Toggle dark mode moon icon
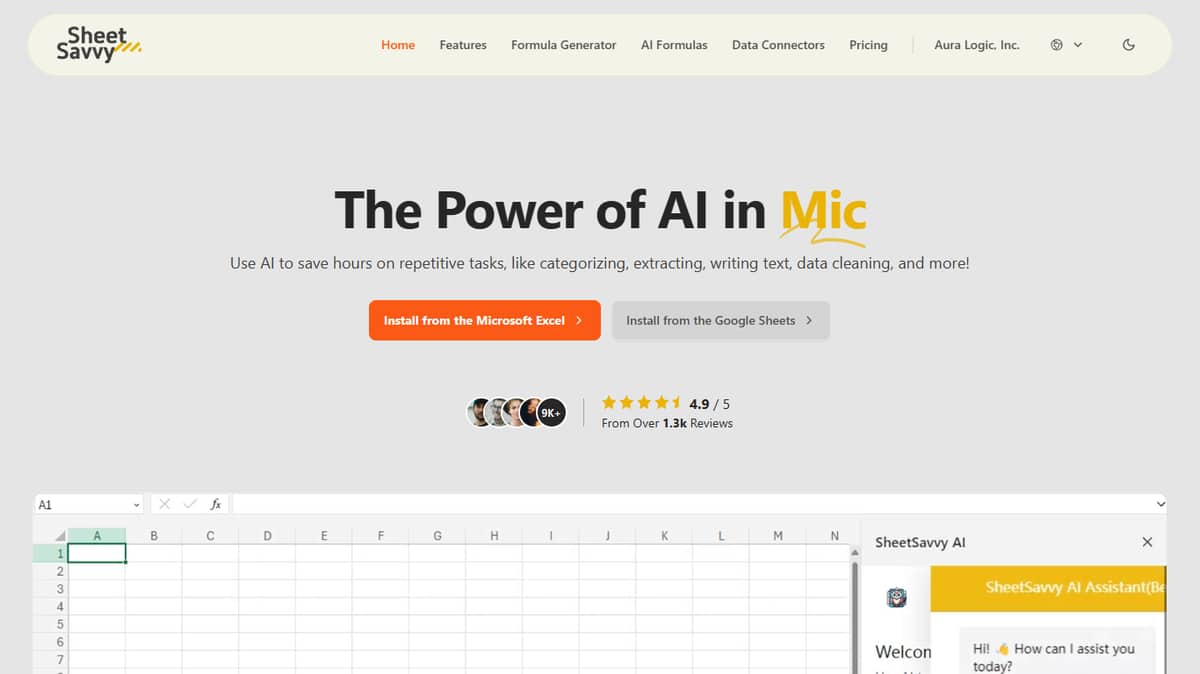The height and width of the screenshot is (674, 1200). [1129, 45]
